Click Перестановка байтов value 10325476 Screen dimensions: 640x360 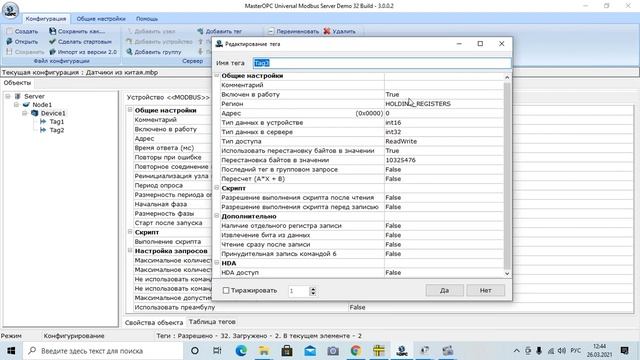tap(443, 160)
